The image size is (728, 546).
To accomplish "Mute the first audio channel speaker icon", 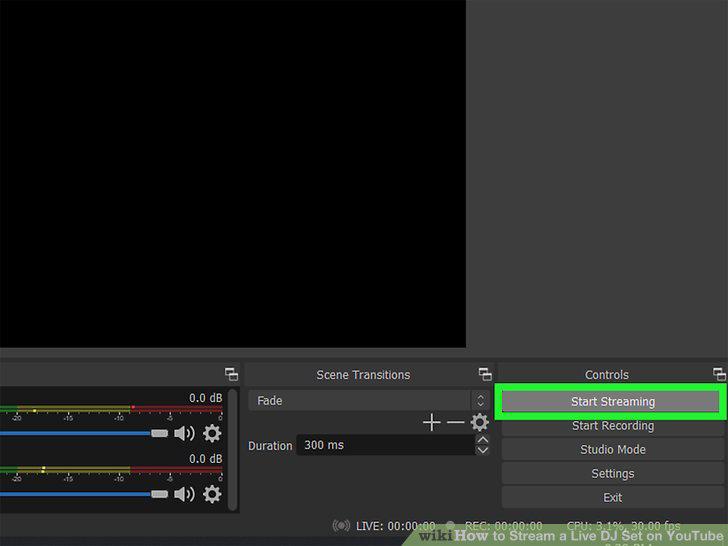I will click(184, 433).
